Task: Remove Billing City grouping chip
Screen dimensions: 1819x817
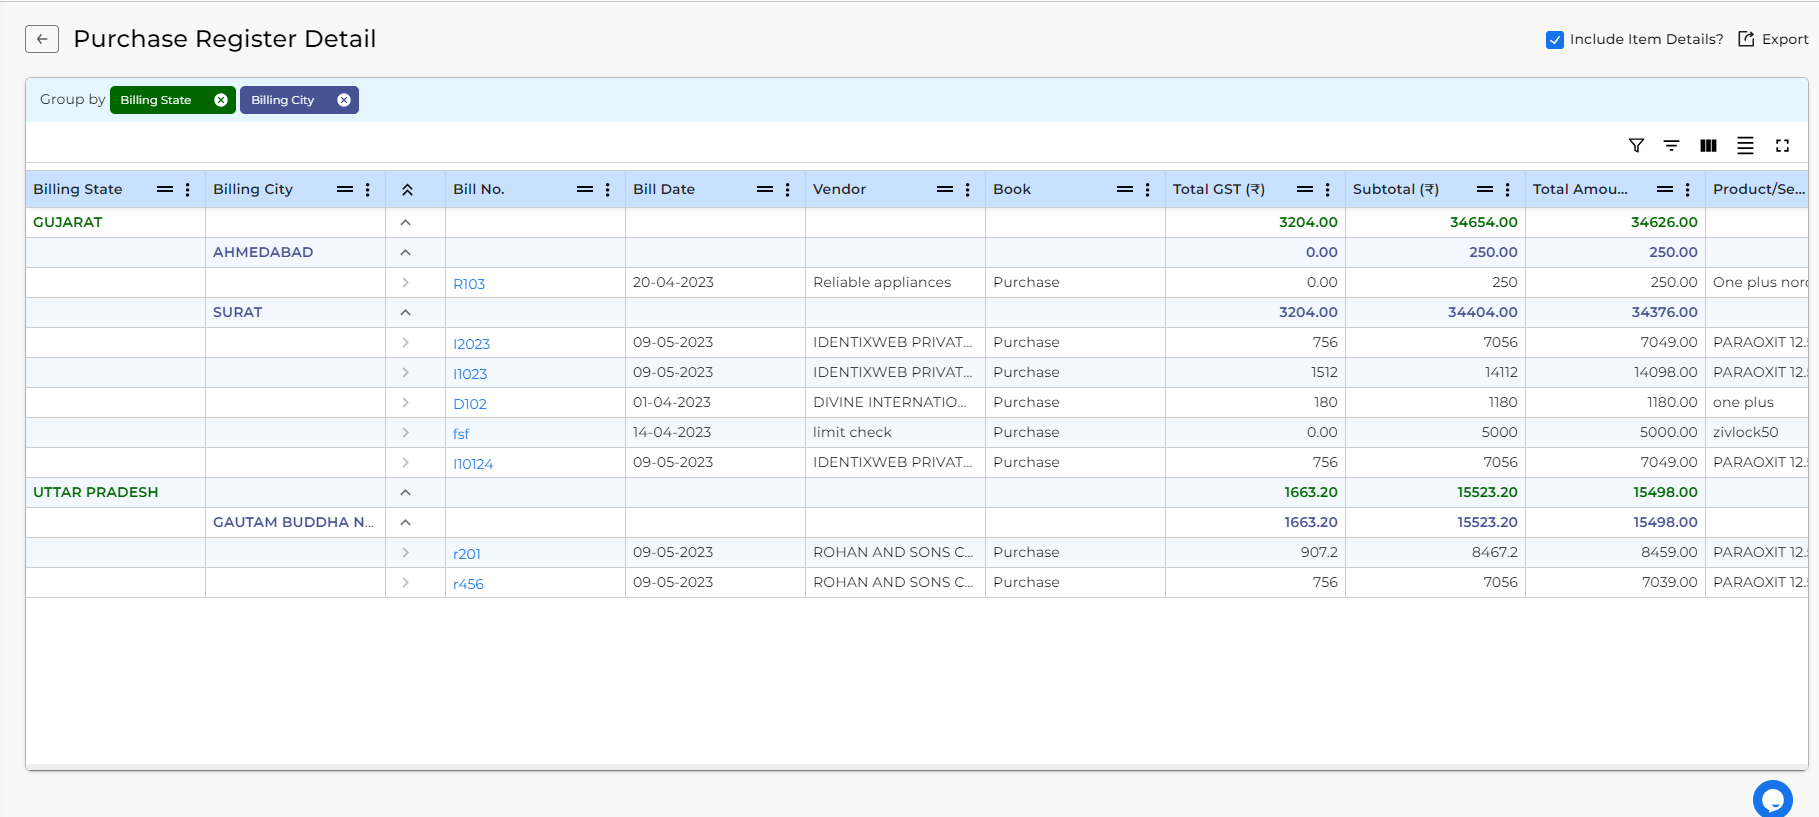Action: point(344,100)
